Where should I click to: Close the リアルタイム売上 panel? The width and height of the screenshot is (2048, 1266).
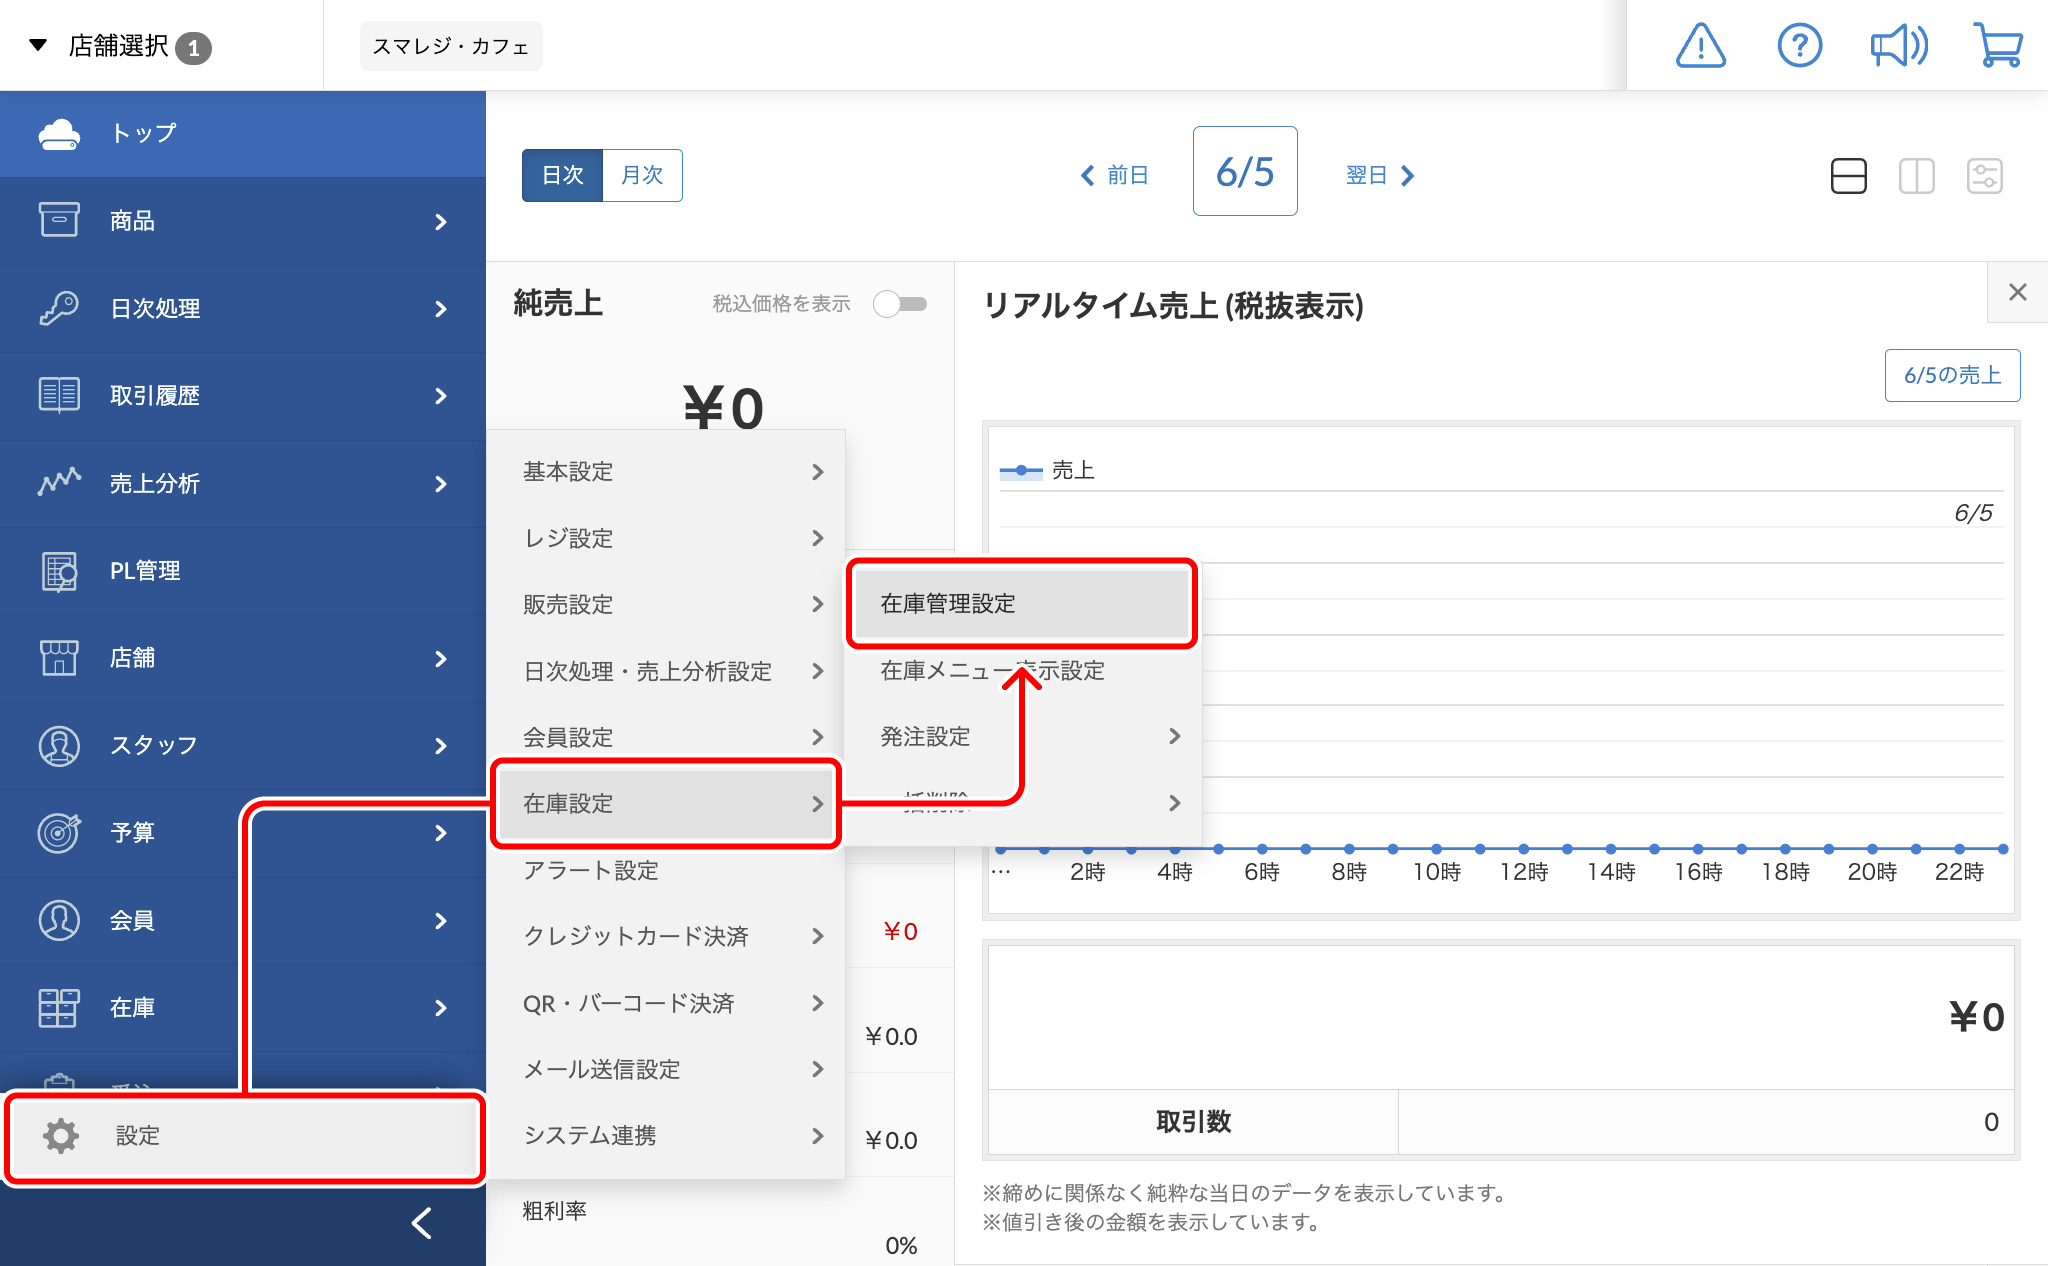2018,292
